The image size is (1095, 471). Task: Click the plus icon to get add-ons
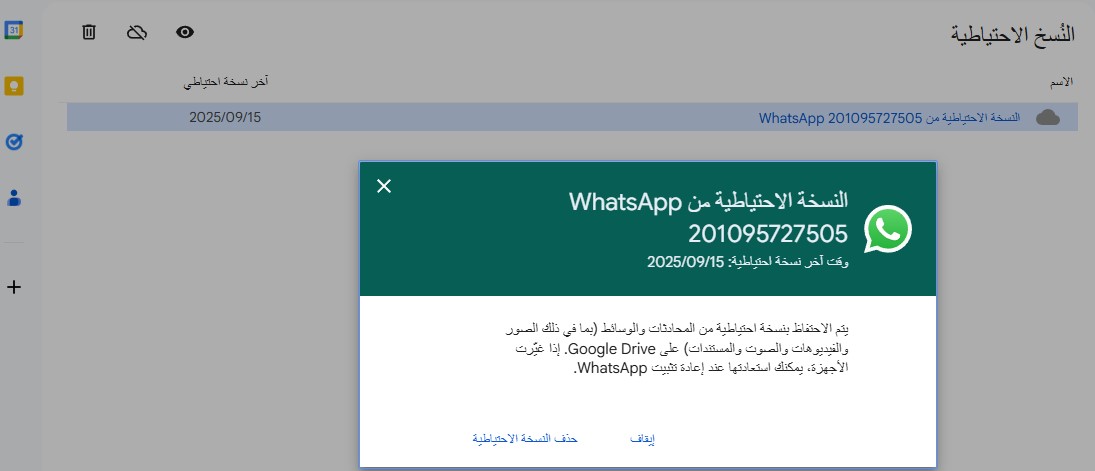click(x=14, y=288)
